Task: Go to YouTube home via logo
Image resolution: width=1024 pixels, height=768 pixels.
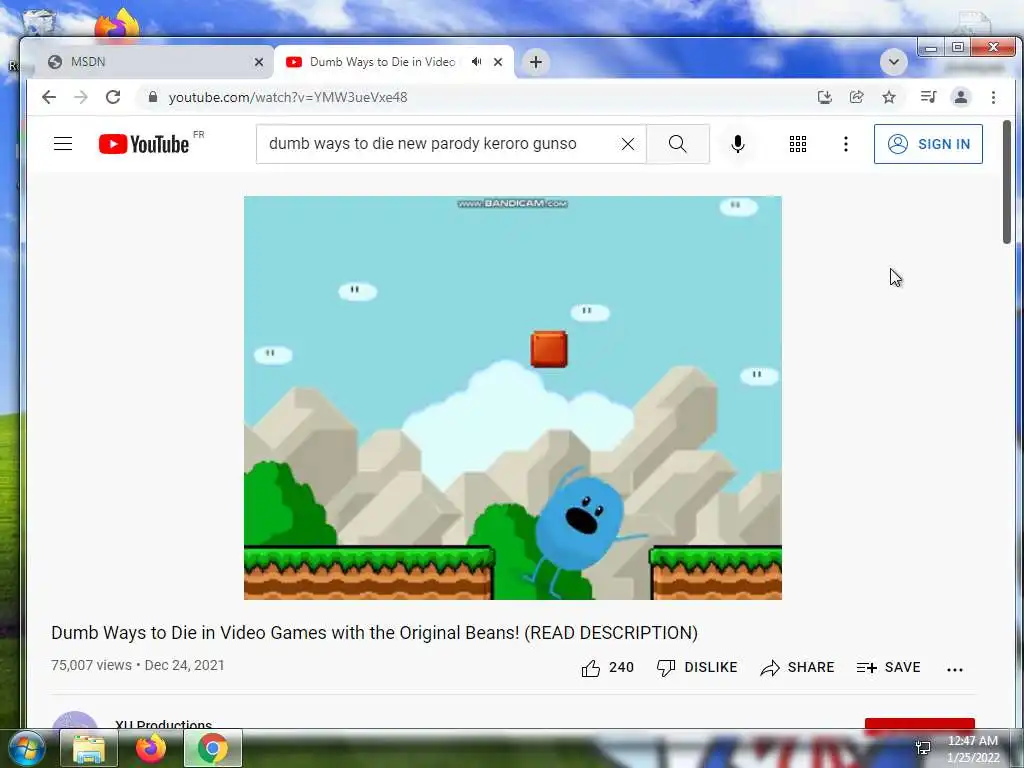Action: [144, 144]
